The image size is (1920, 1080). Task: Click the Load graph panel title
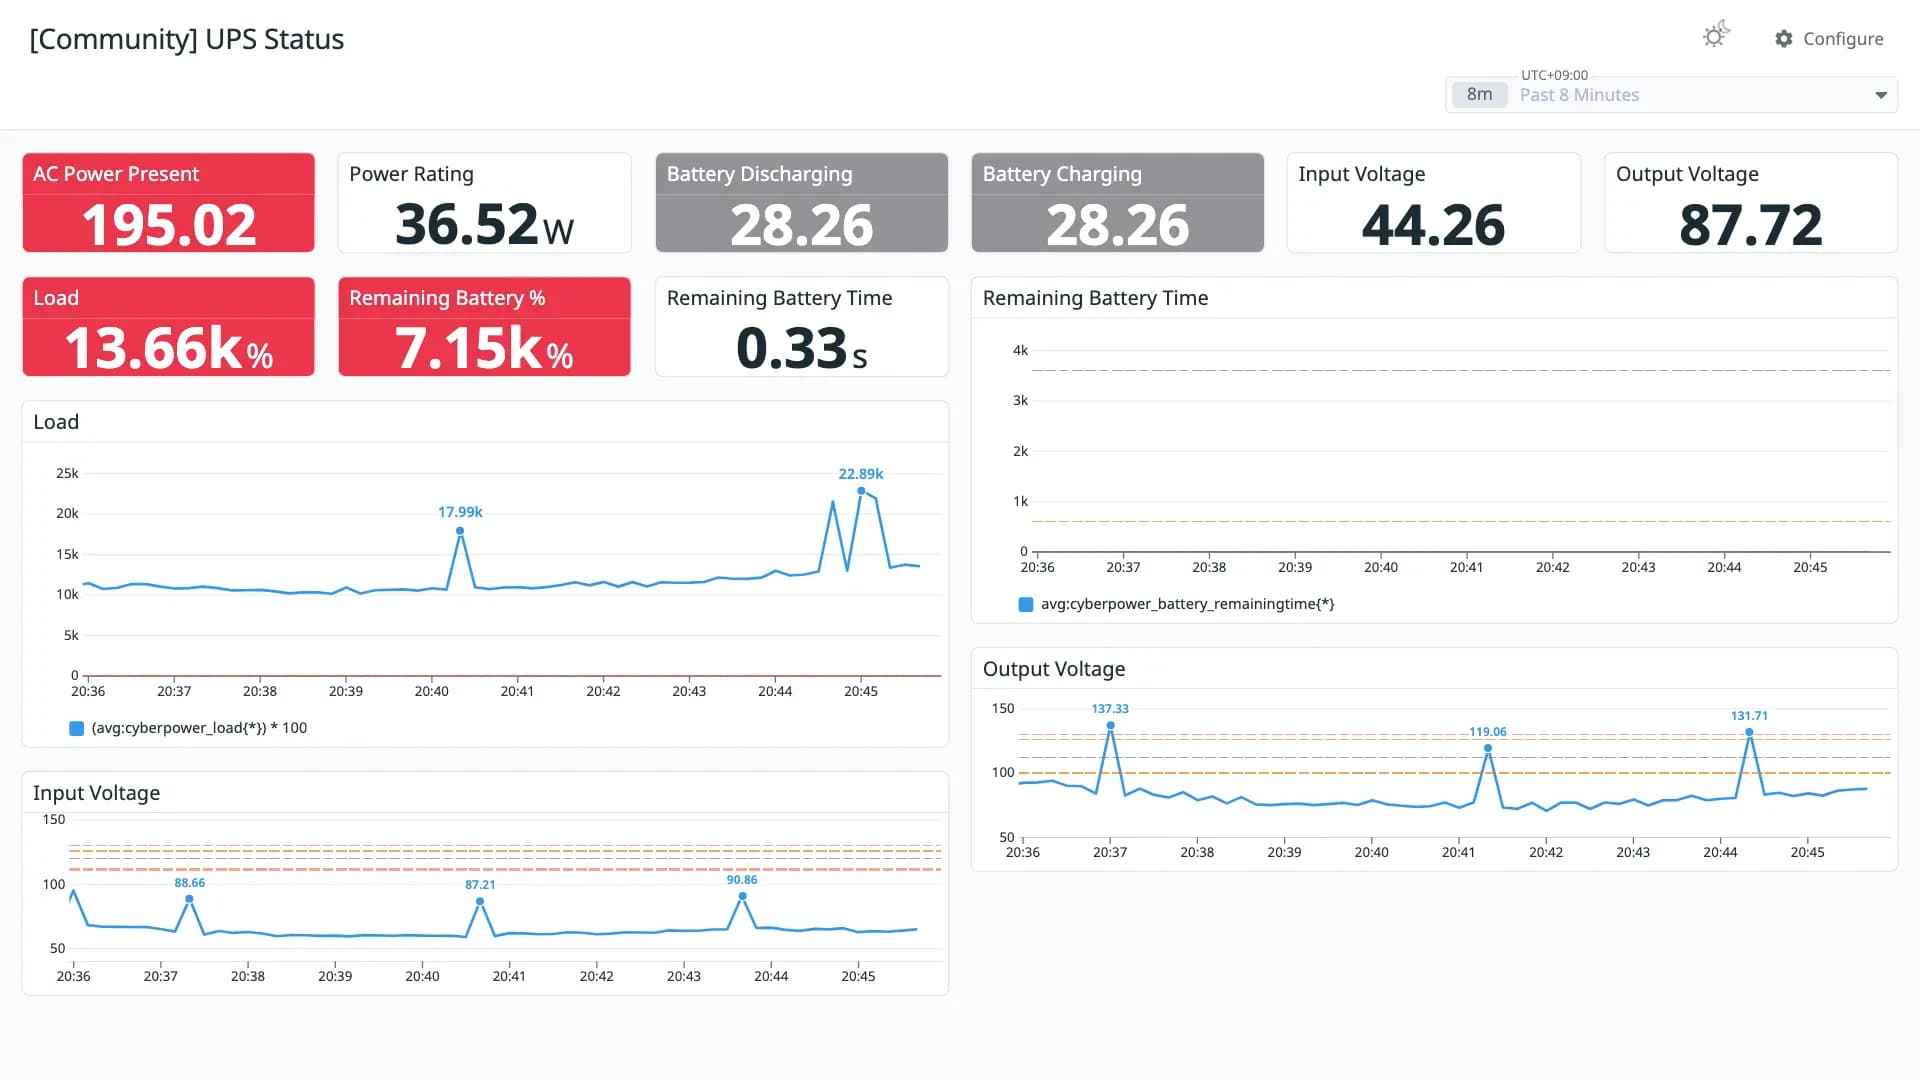[x=56, y=422]
